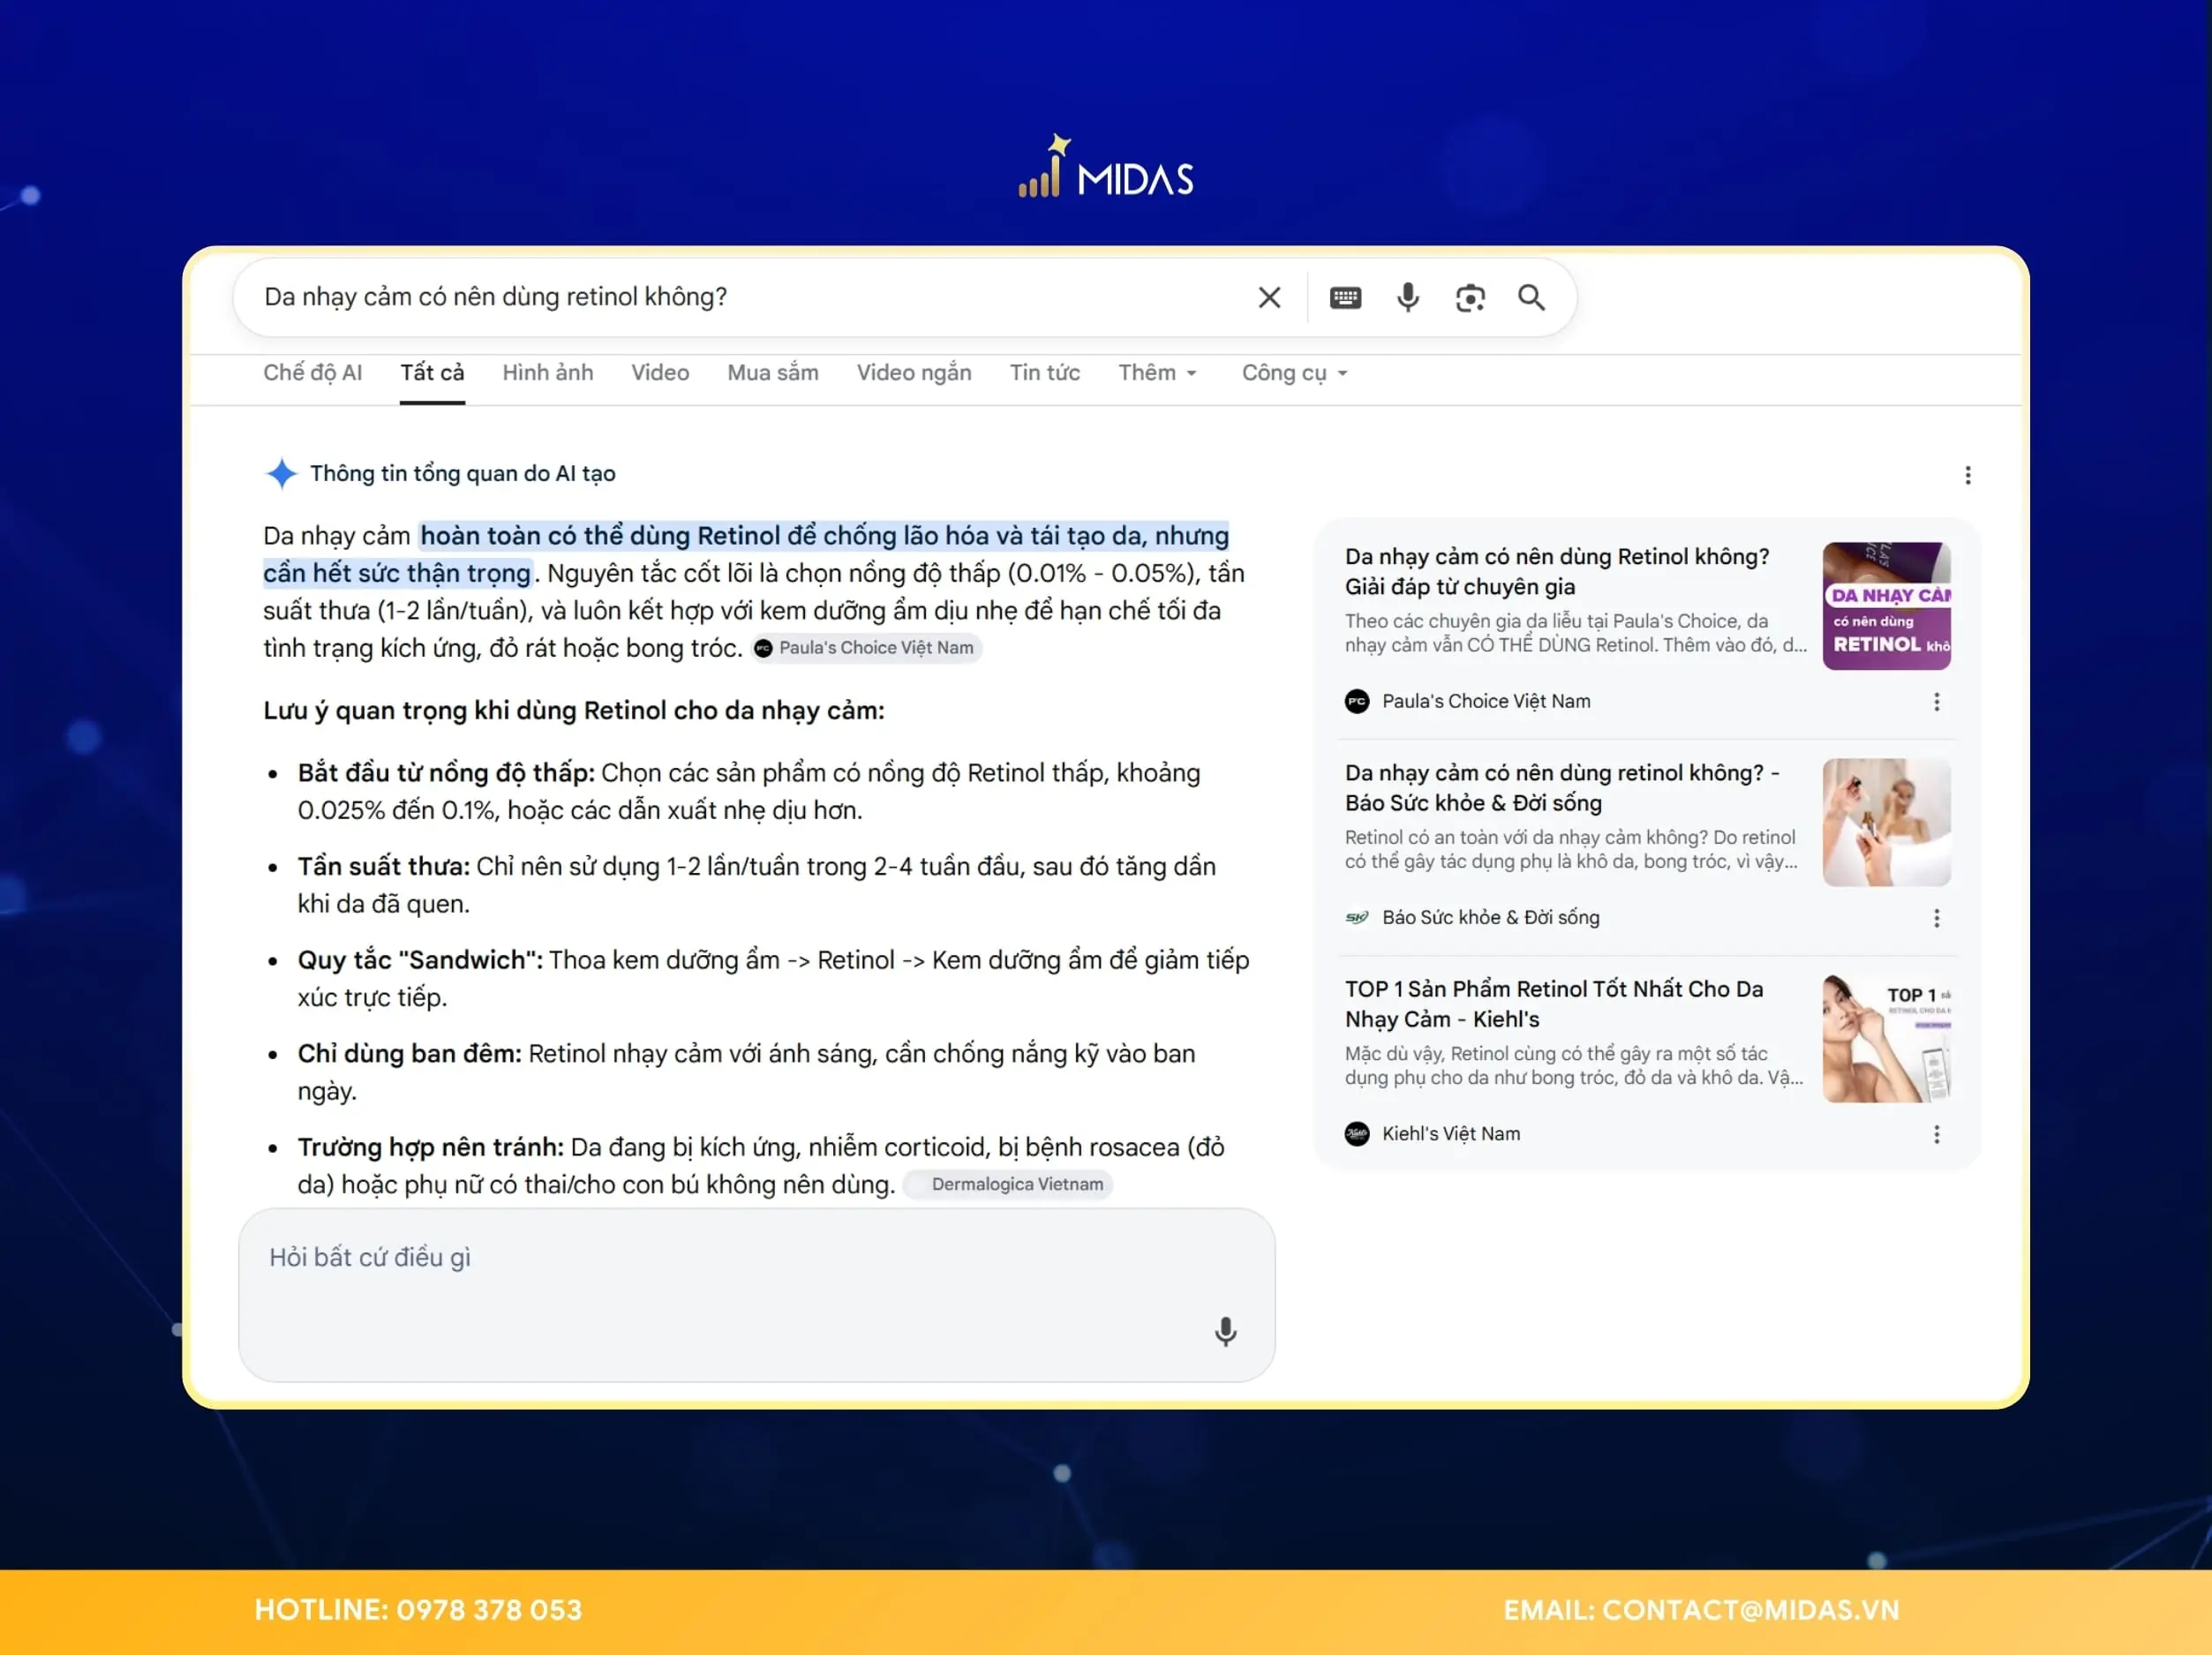Focus the Hỏi bất cứ điều gì input box

coord(756,1294)
